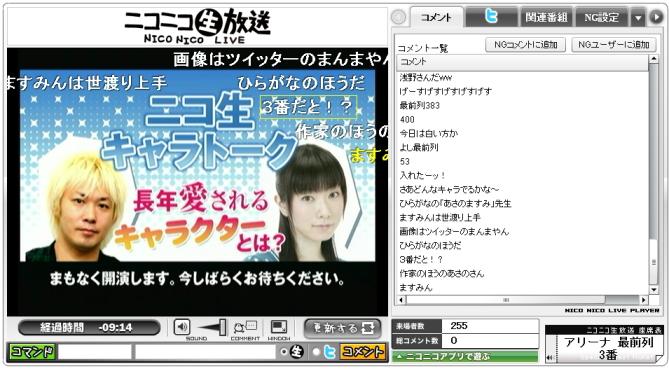The height and width of the screenshot is (369, 669).
Task: Click the gray circle icon beside コメント tab
Action: pos(398,17)
